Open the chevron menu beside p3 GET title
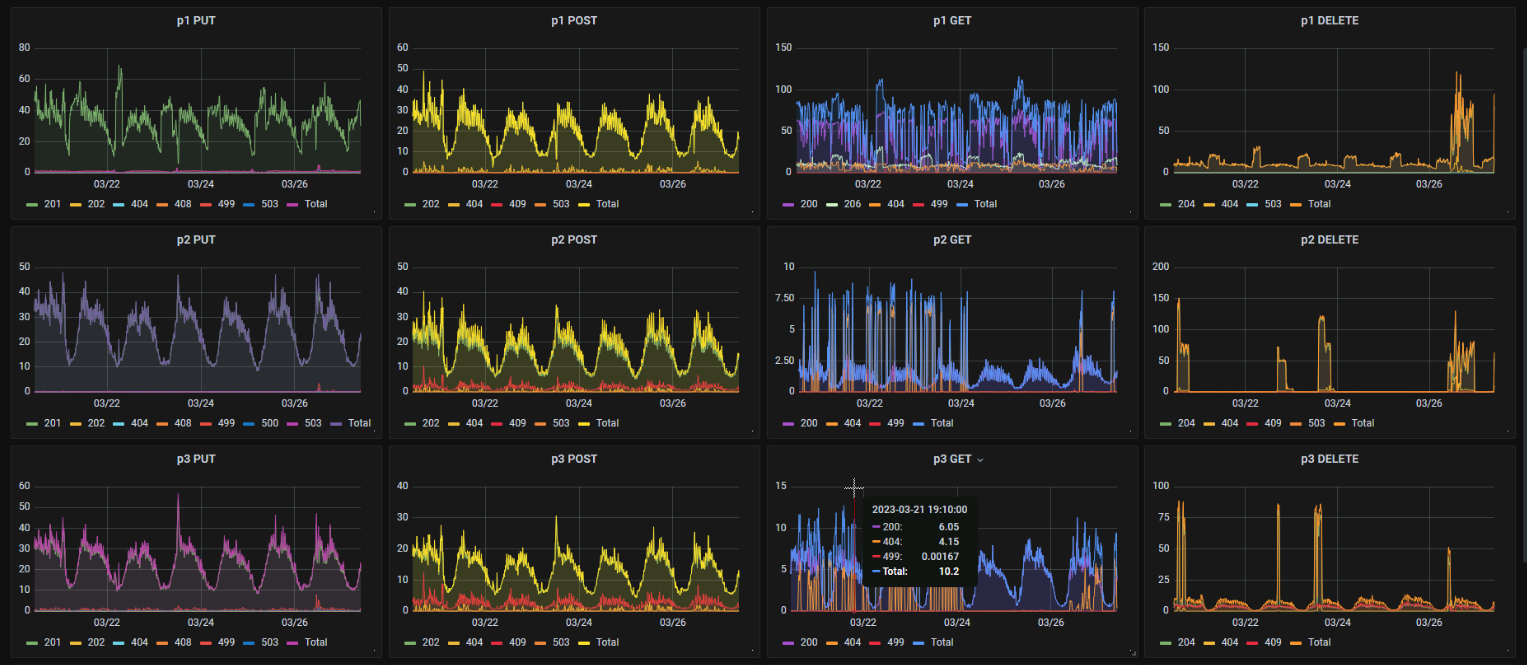 (x=980, y=460)
